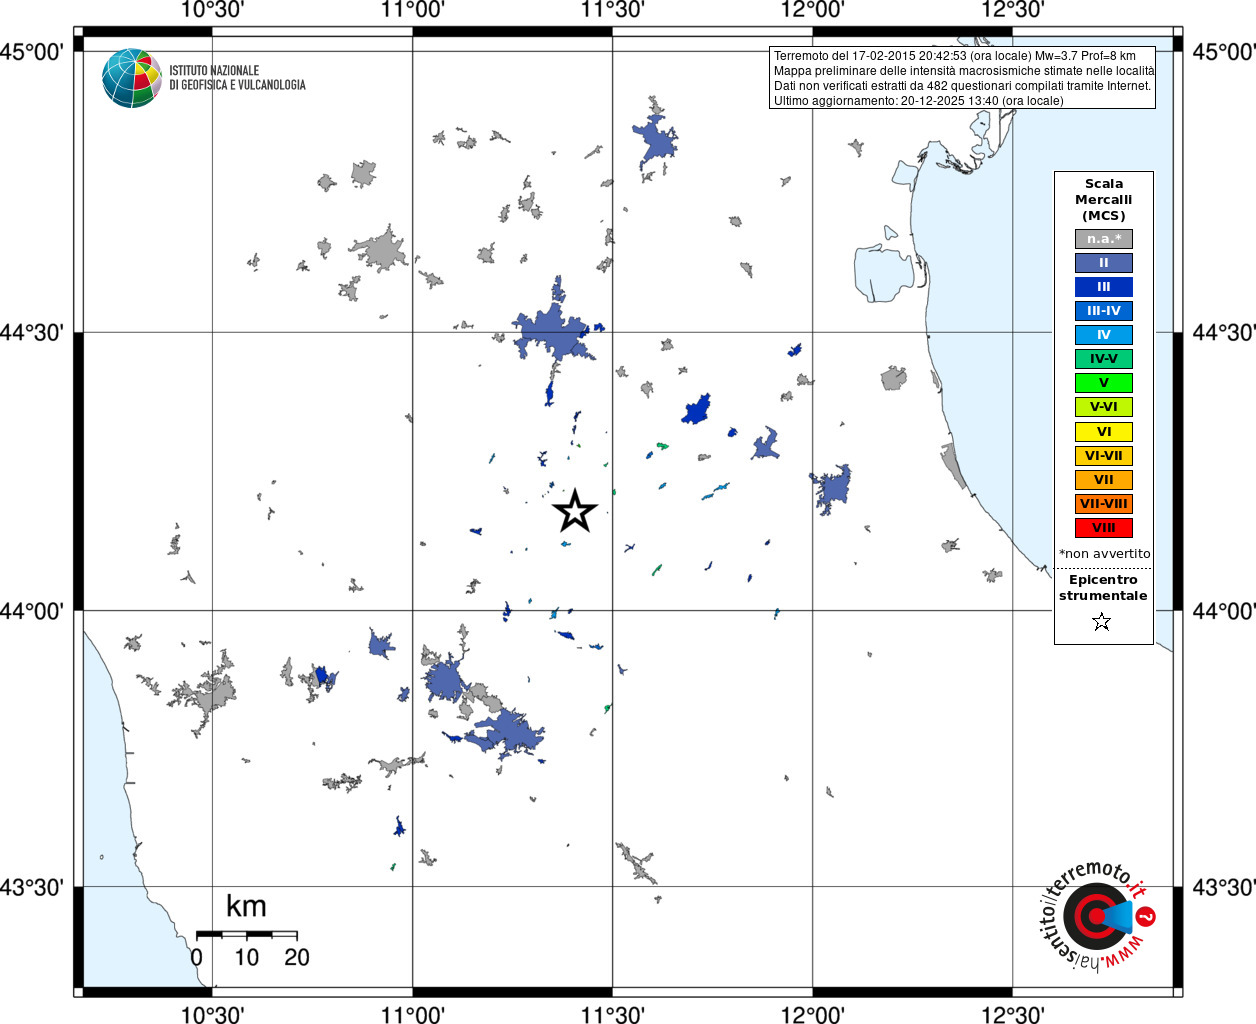This screenshot has height=1024, width=1256.
Task: Click the 'Scala Mercalli (MCS)' legend title
Action: coord(1104,200)
